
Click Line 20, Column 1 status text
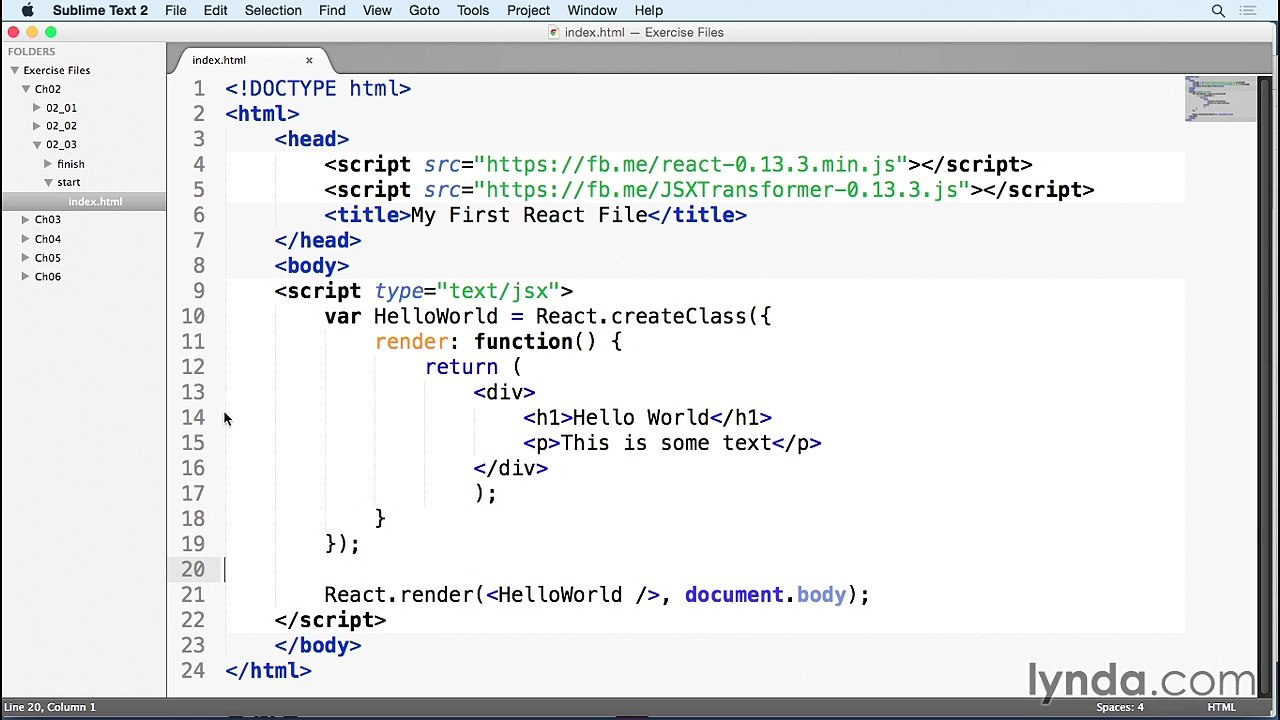pos(50,707)
